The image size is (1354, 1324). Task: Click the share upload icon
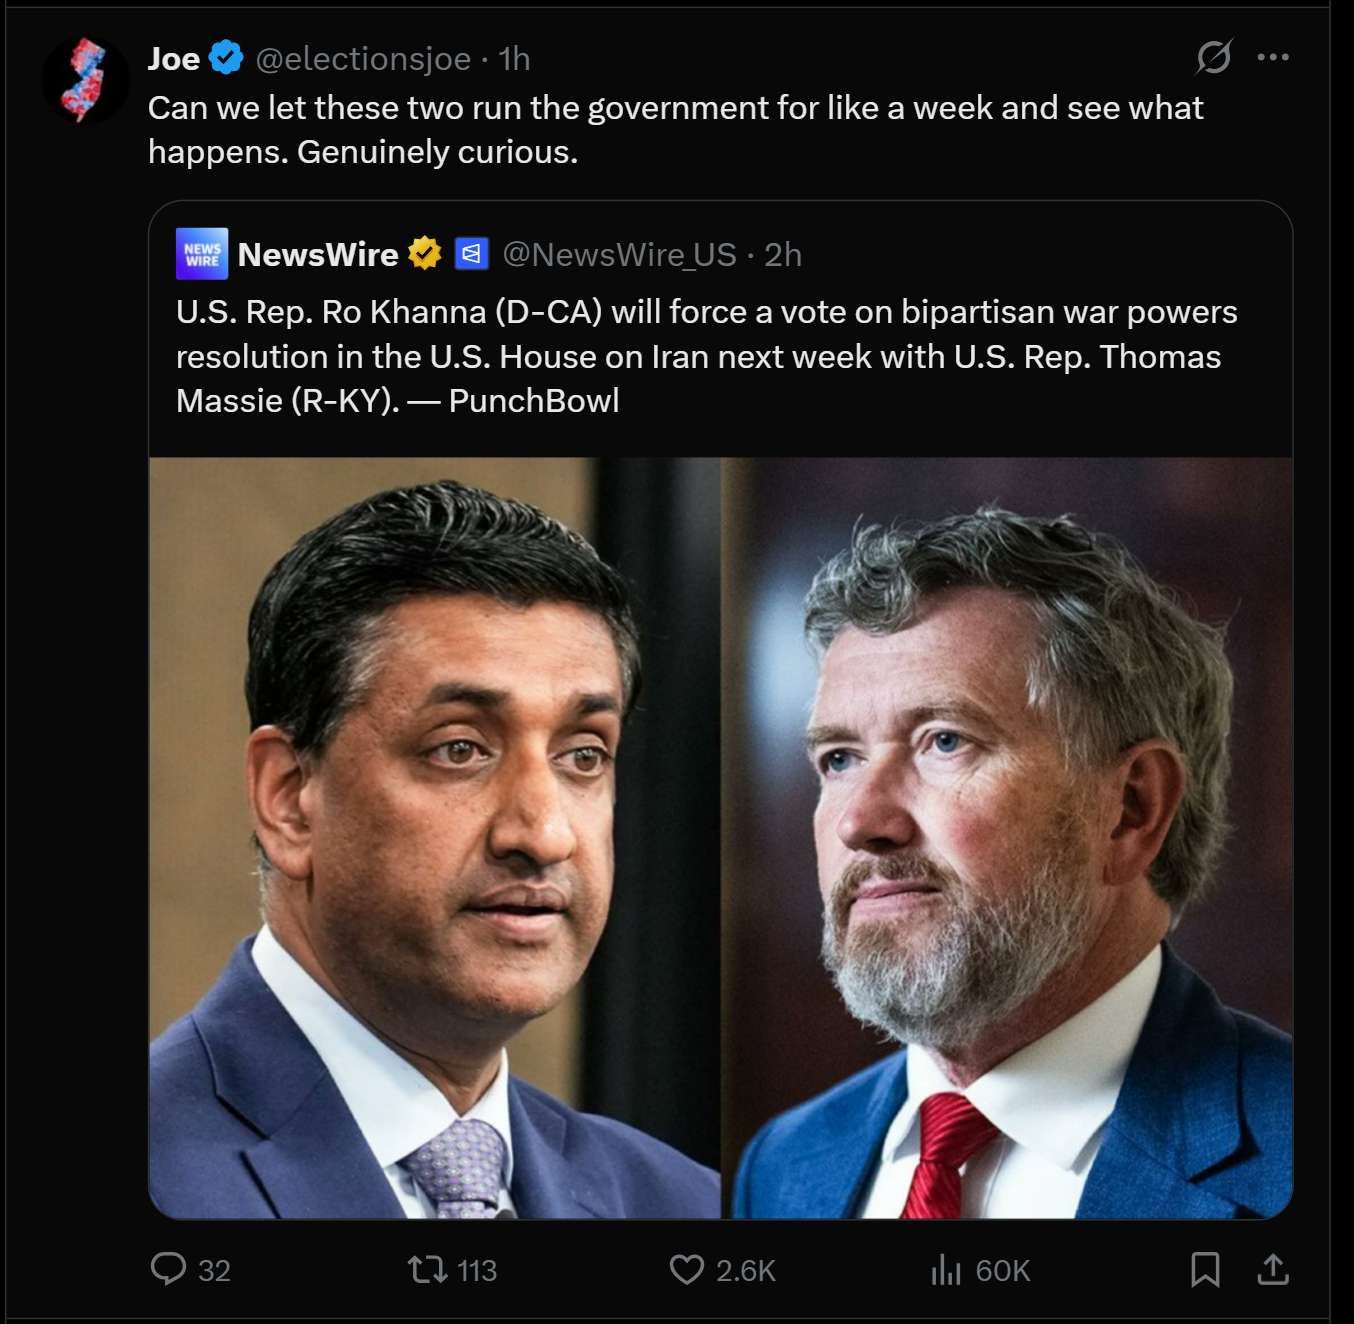pos(1272,1269)
